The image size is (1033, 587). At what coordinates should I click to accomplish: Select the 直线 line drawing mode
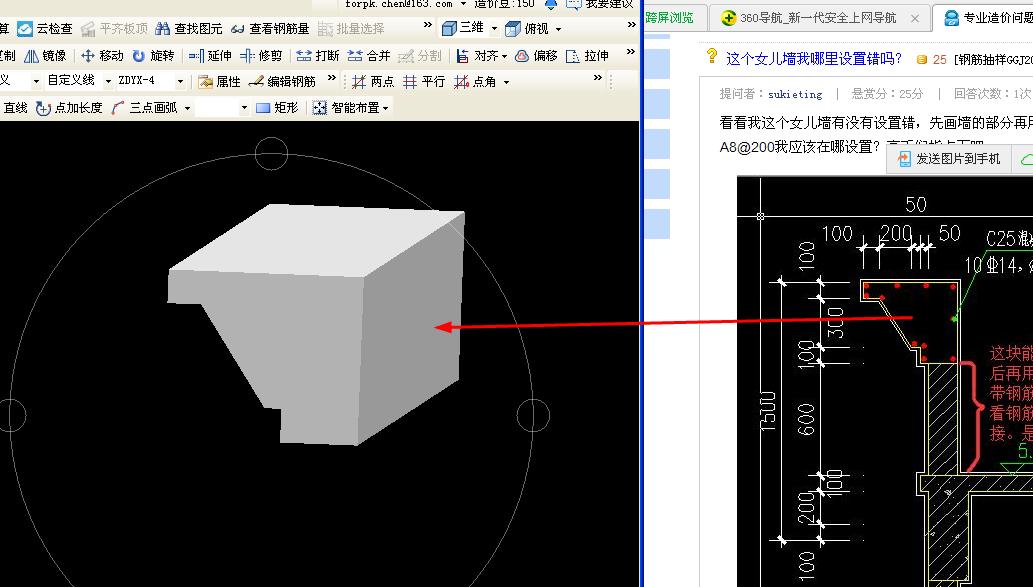click(x=15, y=107)
